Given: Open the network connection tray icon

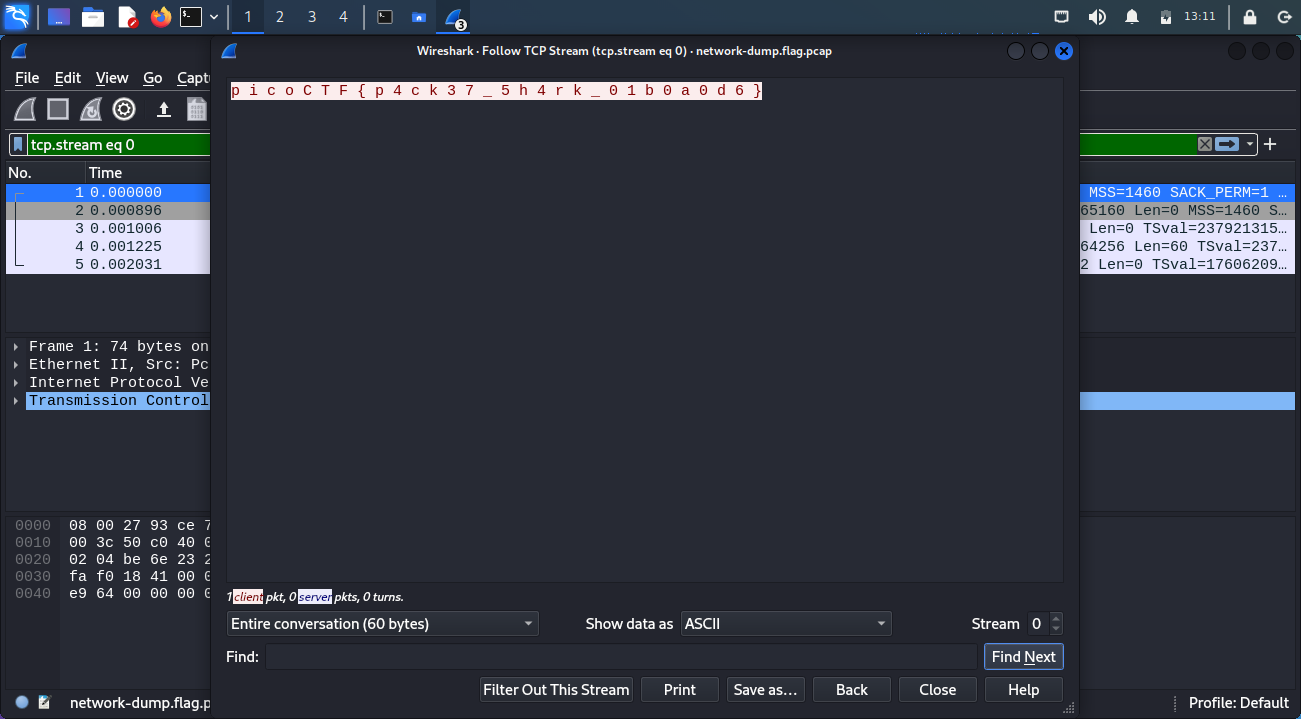Looking at the screenshot, I should tap(1062, 17).
